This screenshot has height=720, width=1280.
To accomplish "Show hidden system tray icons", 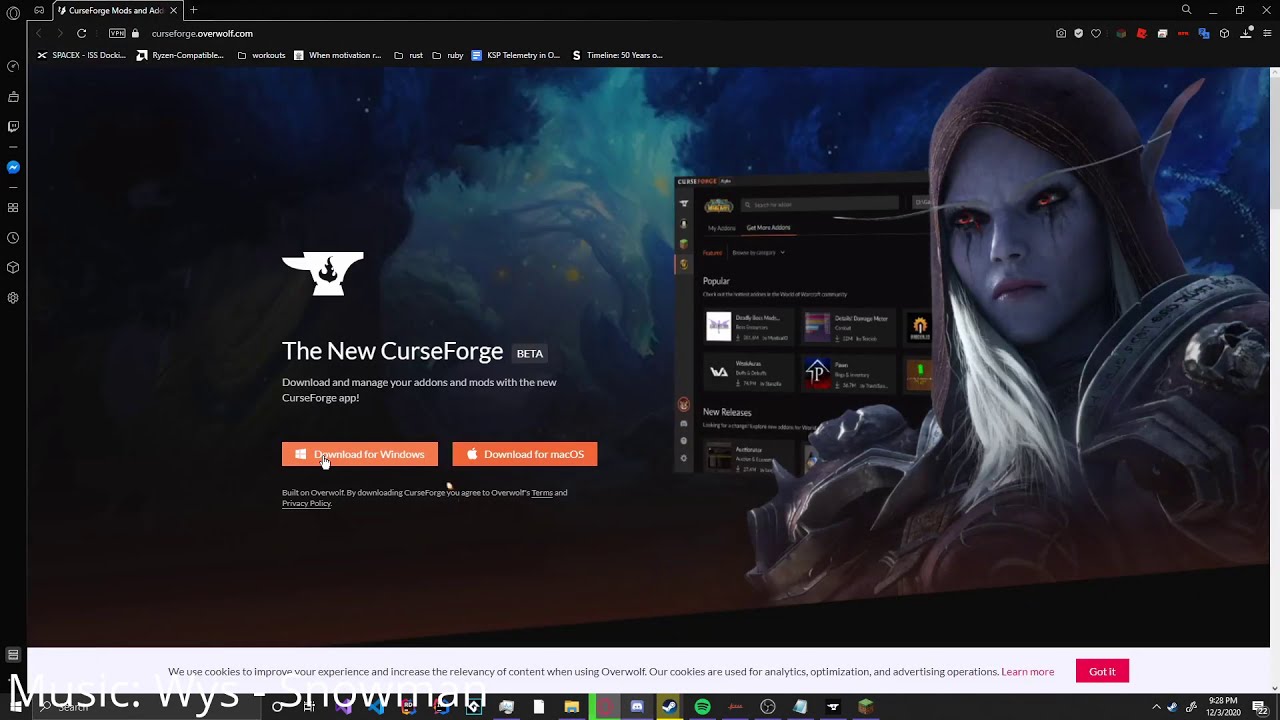I will 1156,707.
